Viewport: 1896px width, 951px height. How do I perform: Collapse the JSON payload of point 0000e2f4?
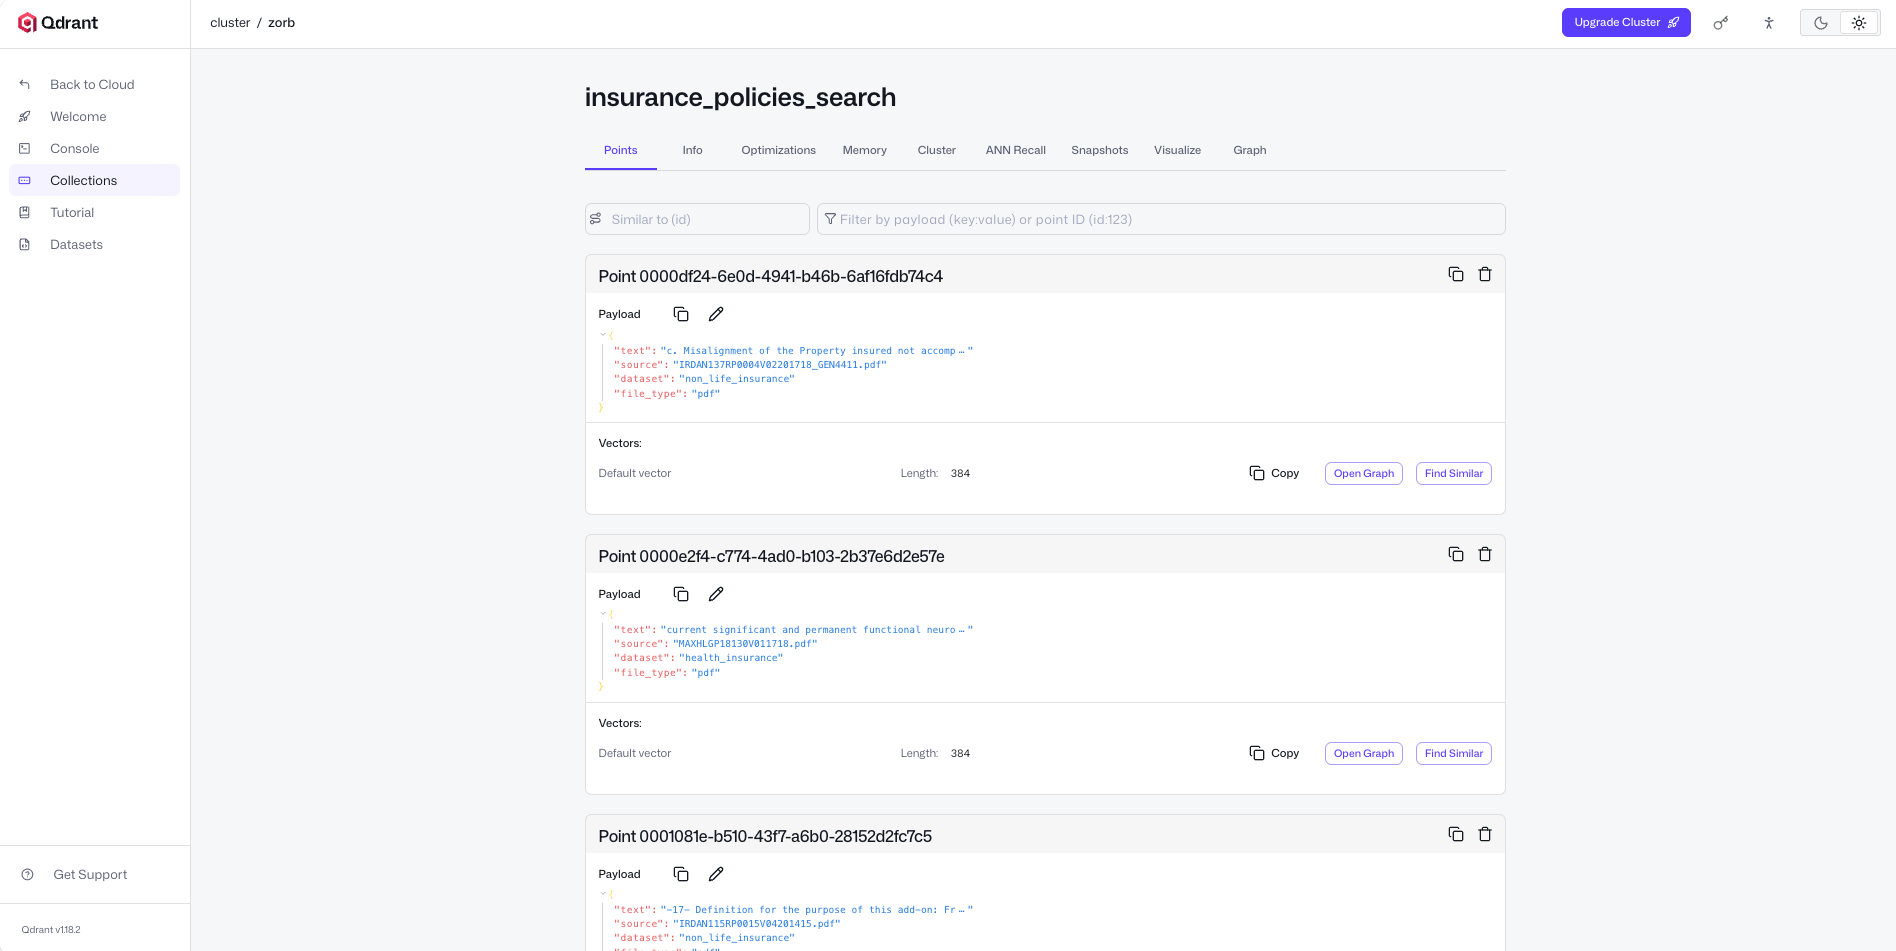click(603, 614)
